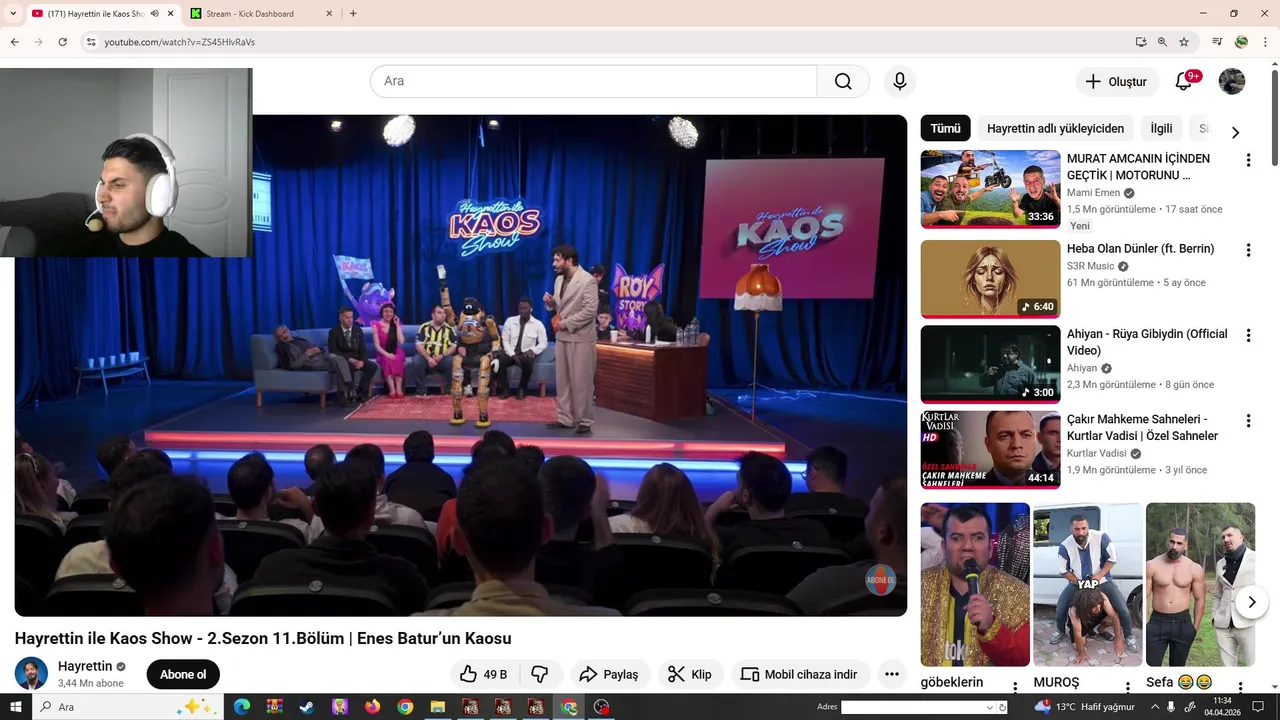Open Kurtlar Vadisi 44:14 thumbnail
This screenshot has height=720, width=1280.
click(990, 449)
